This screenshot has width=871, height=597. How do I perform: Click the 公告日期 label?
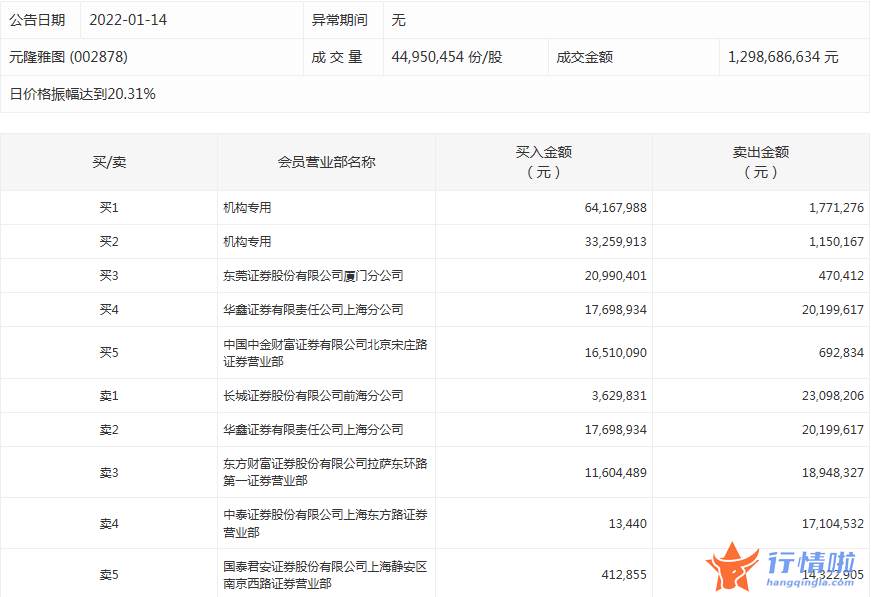pyautogui.click(x=37, y=20)
